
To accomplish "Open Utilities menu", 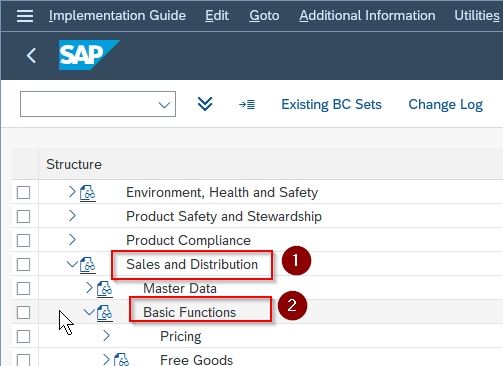I will tap(477, 16).
